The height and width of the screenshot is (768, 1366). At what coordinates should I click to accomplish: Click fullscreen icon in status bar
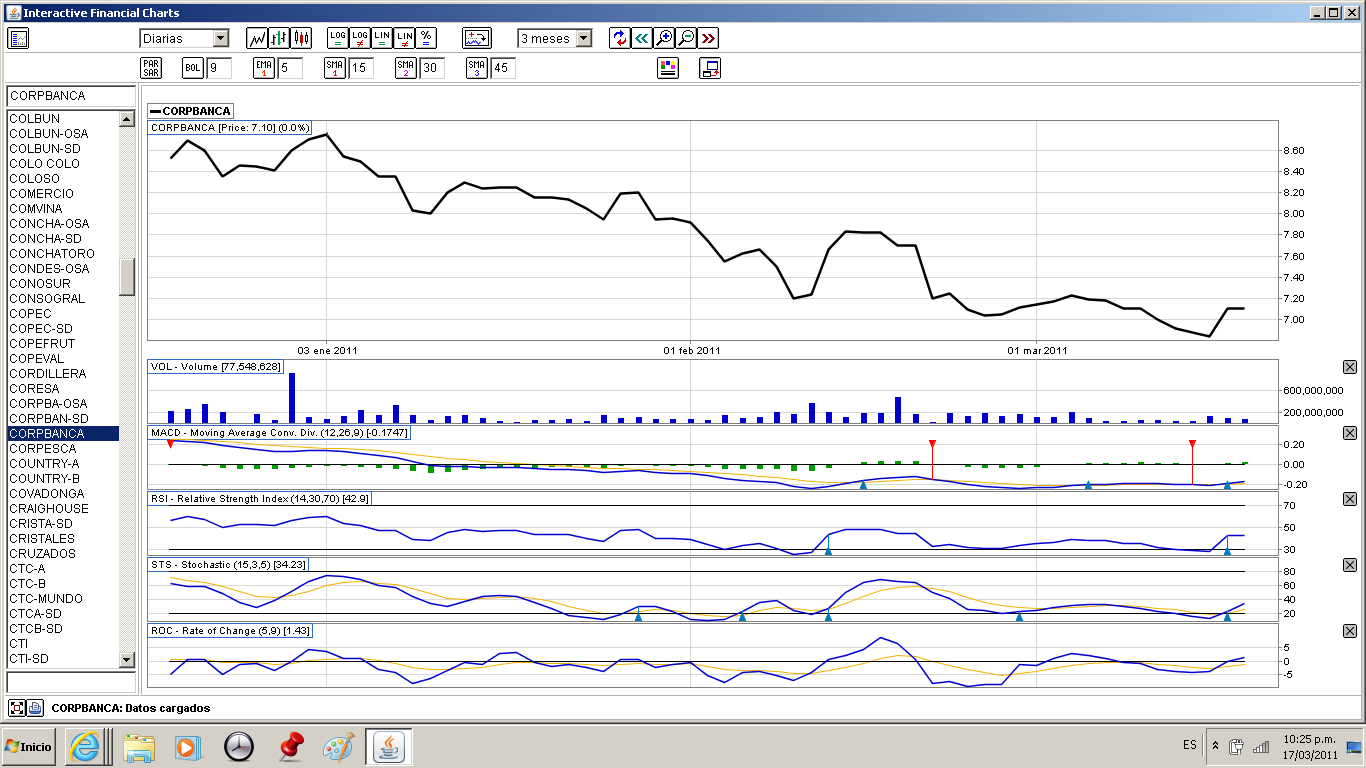[x=16, y=707]
